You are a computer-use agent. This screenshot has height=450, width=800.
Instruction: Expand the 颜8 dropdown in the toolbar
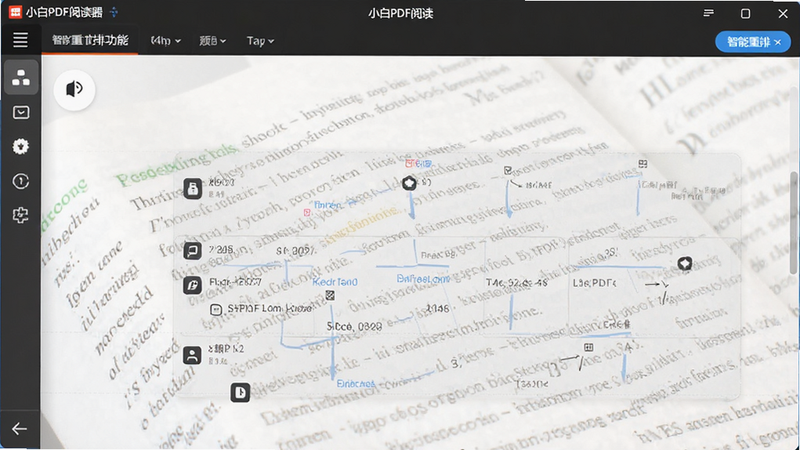[x=213, y=41]
